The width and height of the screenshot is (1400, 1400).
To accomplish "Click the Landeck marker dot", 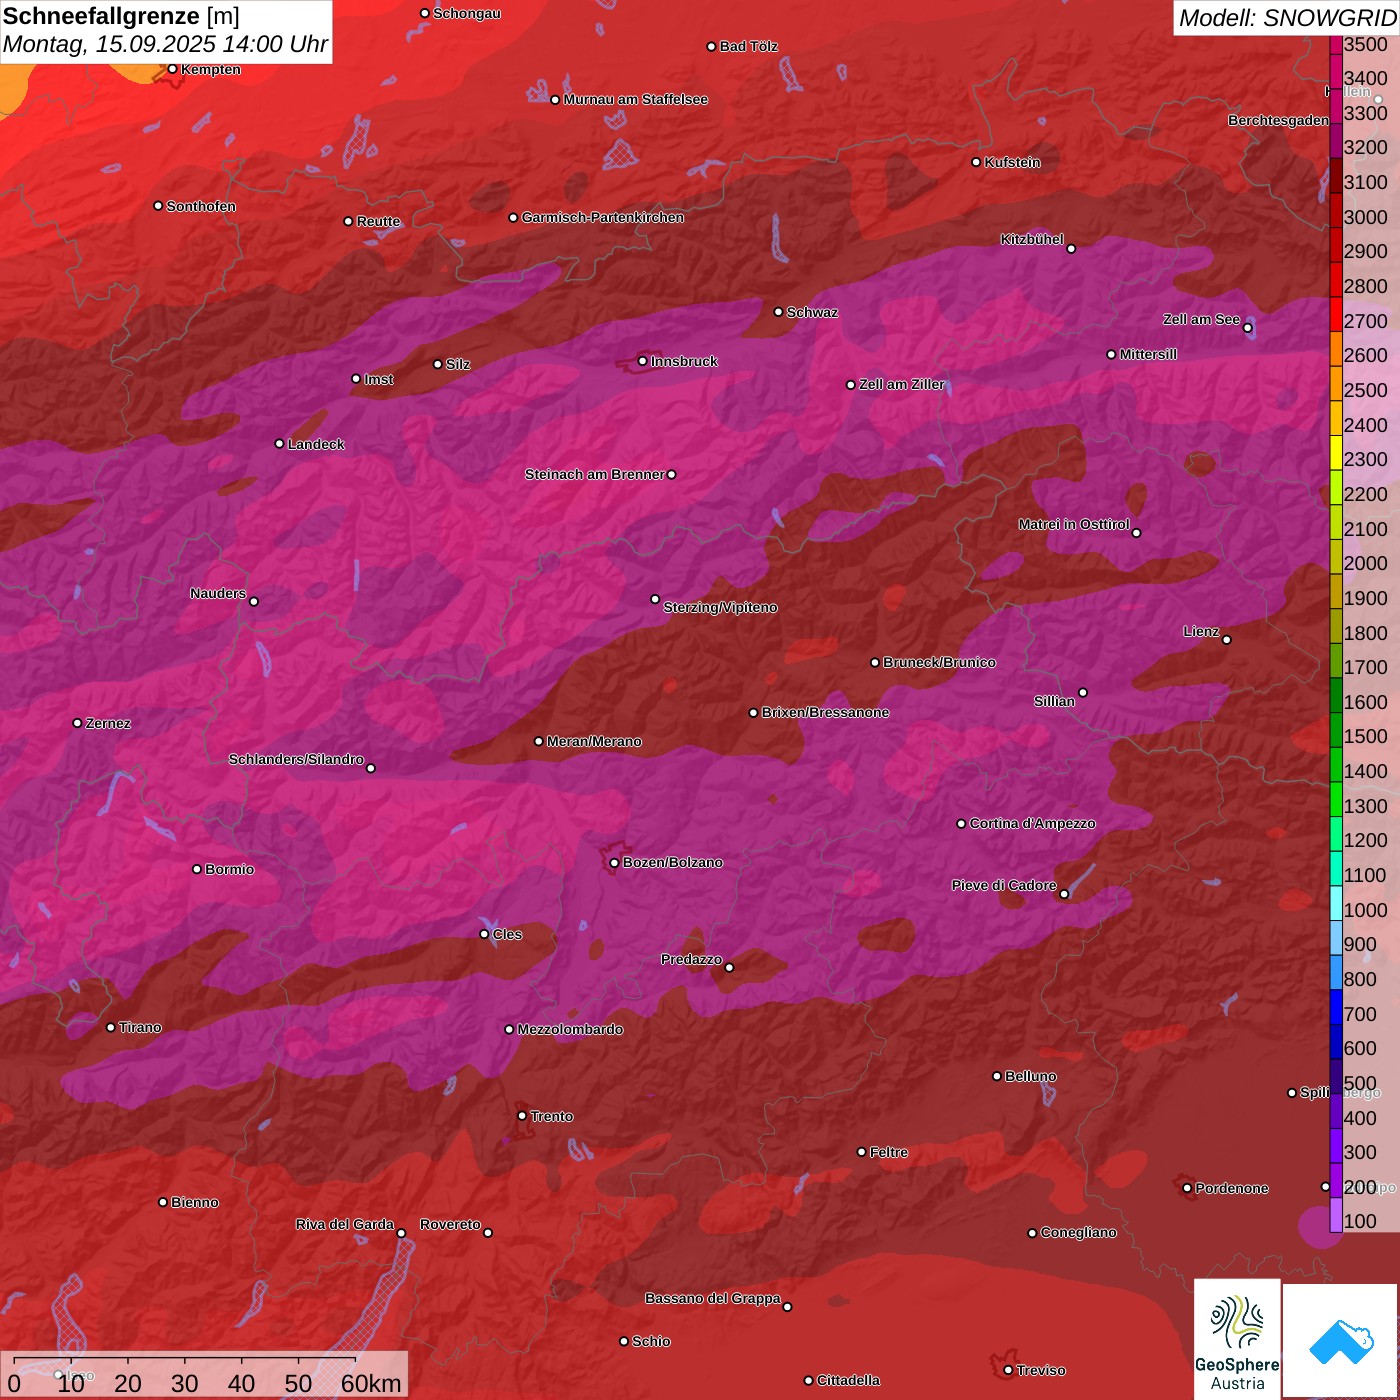I will 279,443.
